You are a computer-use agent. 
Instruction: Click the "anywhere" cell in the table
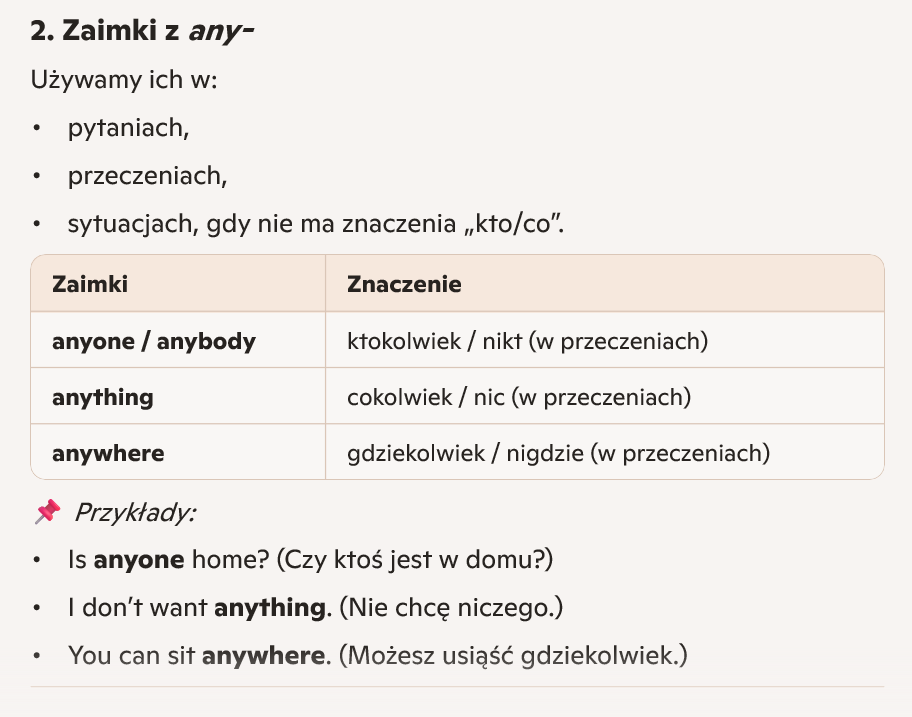[x=108, y=453]
